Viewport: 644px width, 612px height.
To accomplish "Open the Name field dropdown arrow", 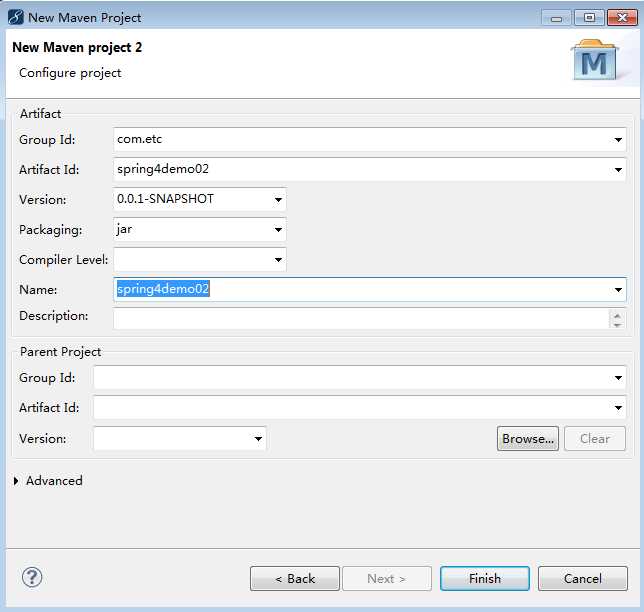I will pos(618,290).
